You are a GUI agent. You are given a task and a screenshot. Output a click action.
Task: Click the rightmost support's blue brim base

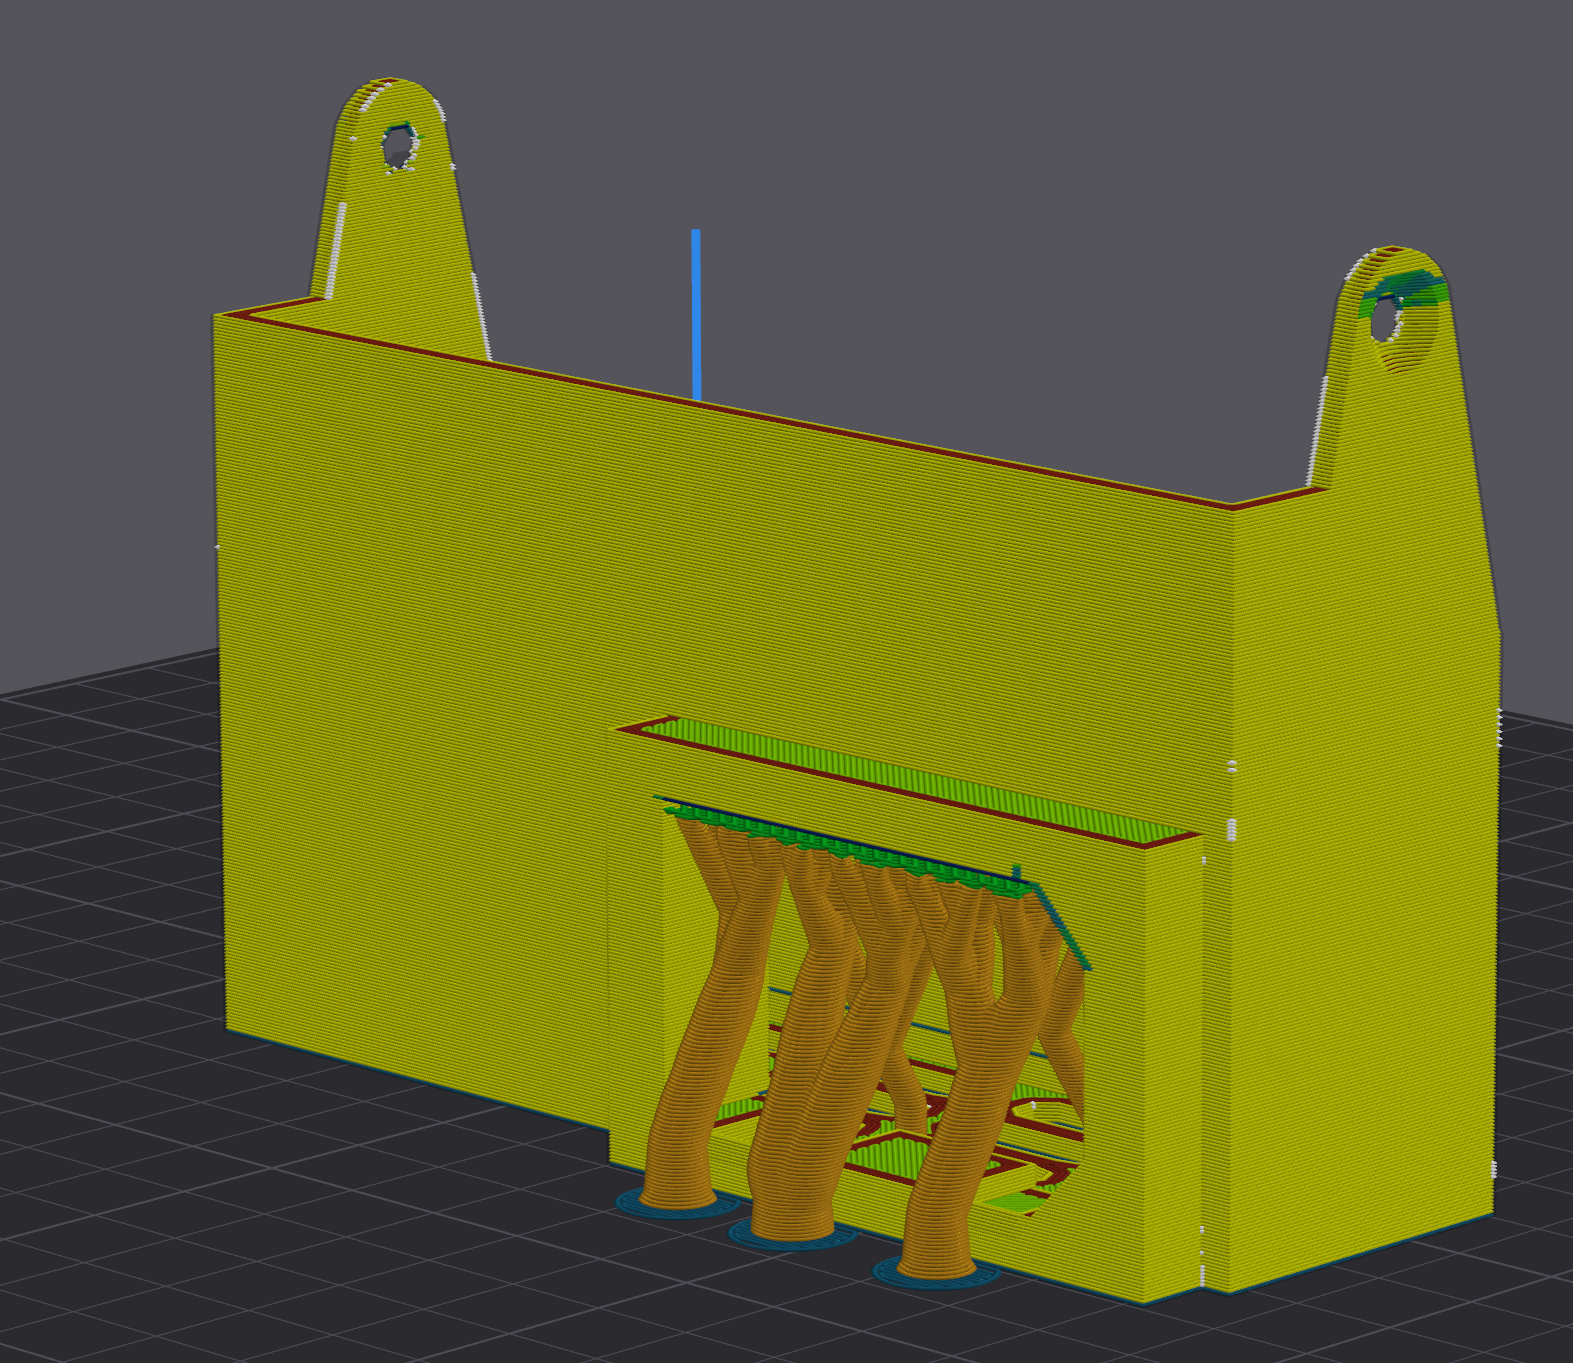pos(936,1275)
